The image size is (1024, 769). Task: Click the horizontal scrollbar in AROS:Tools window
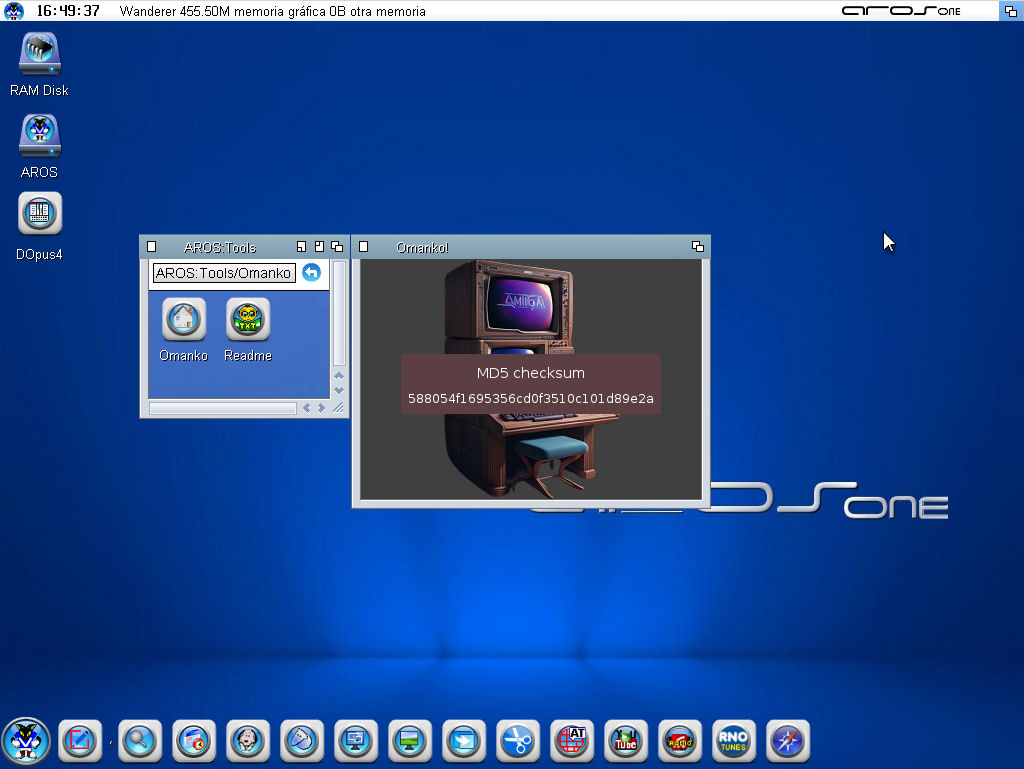(222, 408)
